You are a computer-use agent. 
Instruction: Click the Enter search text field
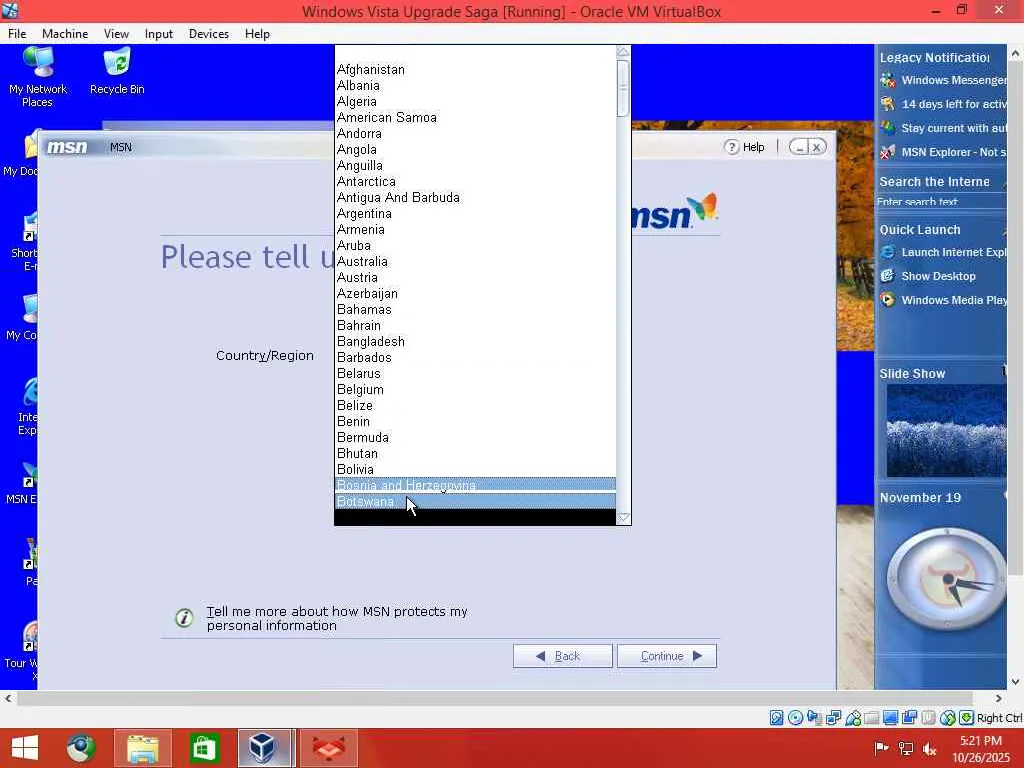click(941, 202)
